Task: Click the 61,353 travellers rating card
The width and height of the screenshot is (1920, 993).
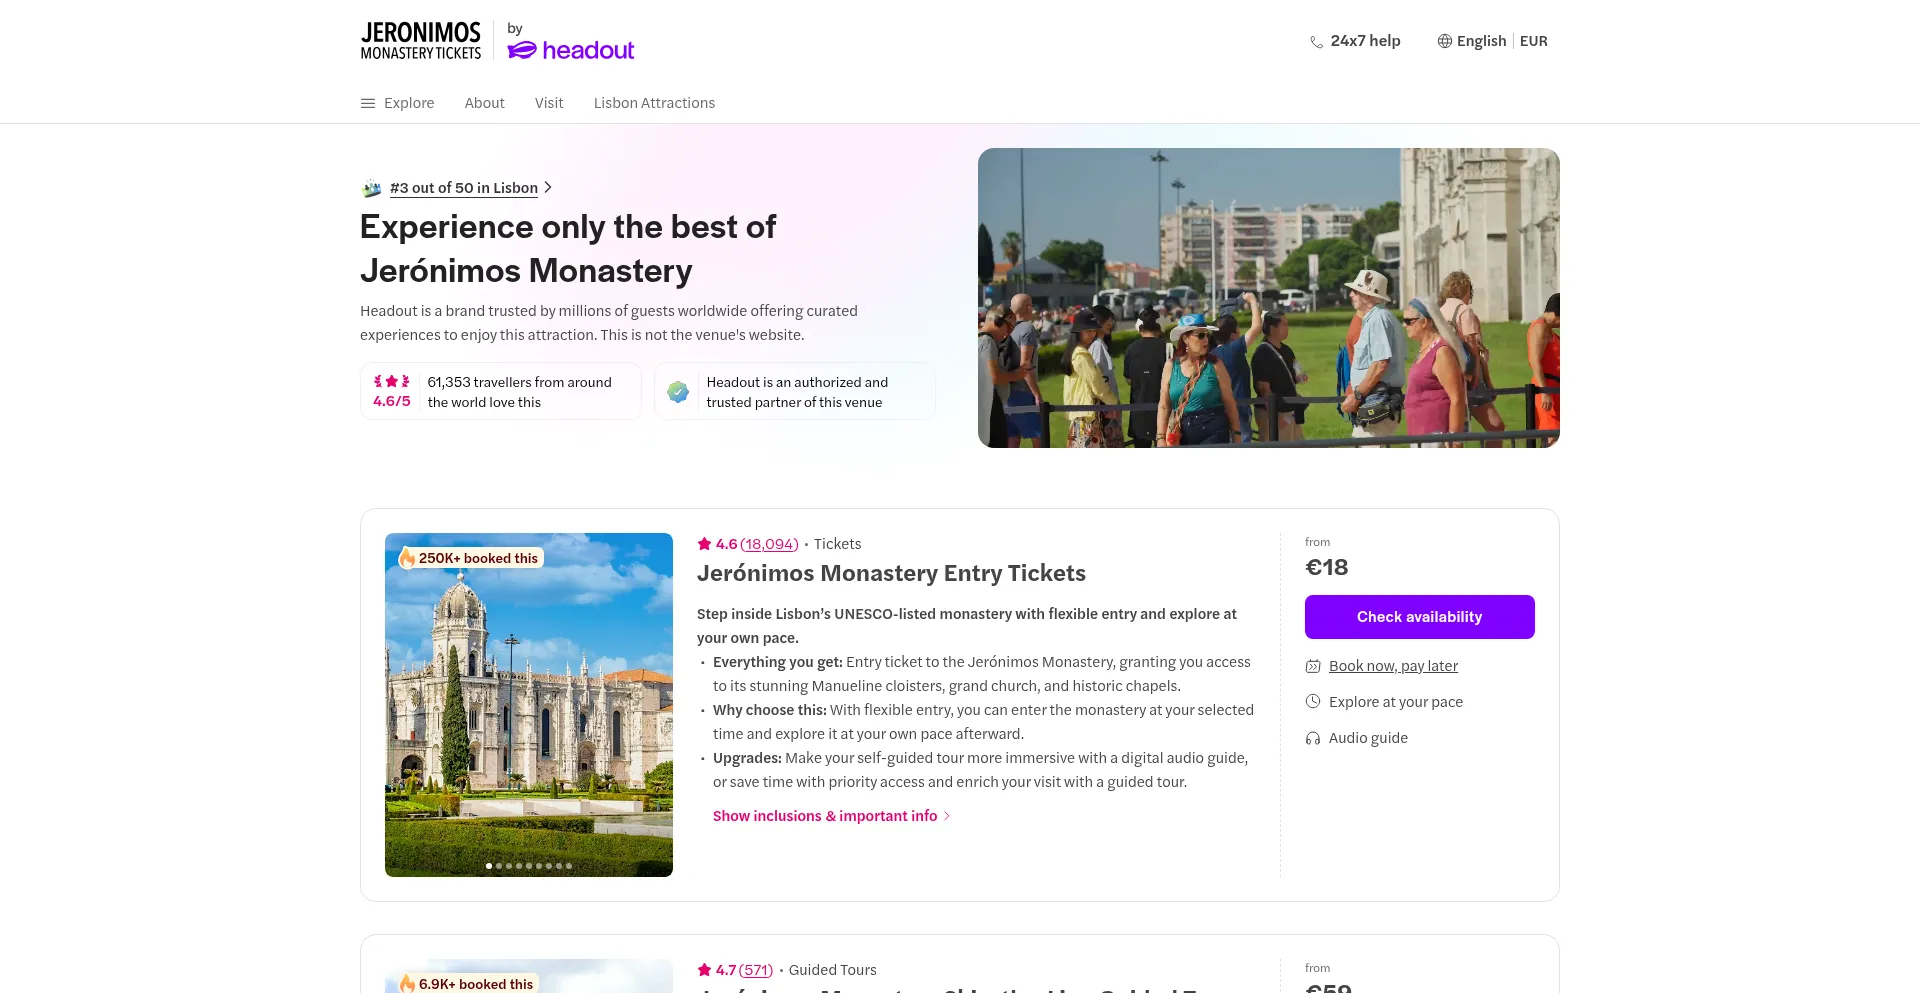Action: tap(501, 391)
